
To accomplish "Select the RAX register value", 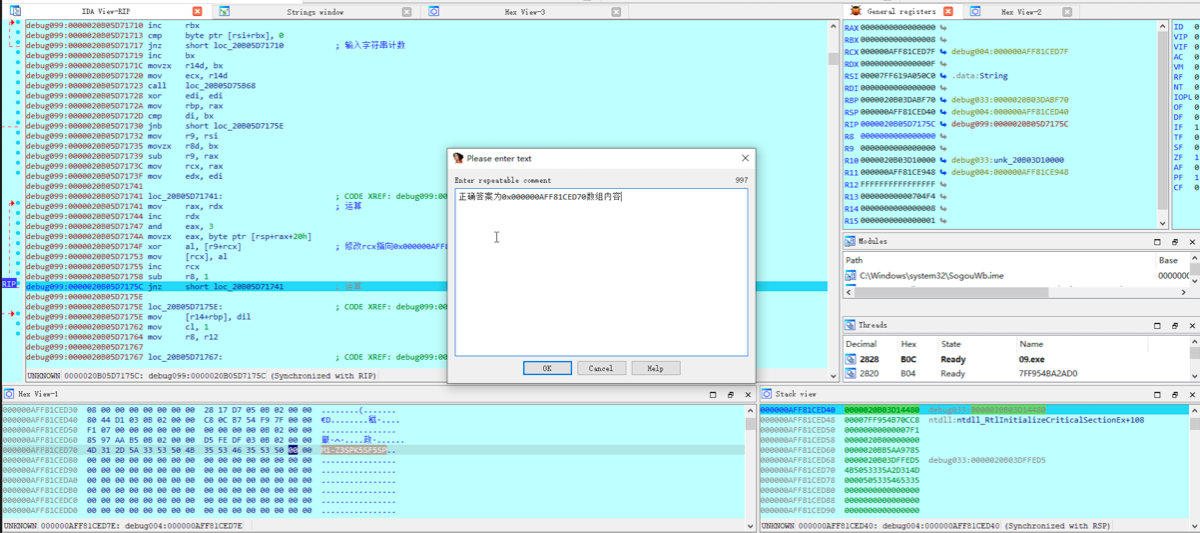I will pyautogui.click(x=898, y=27).
